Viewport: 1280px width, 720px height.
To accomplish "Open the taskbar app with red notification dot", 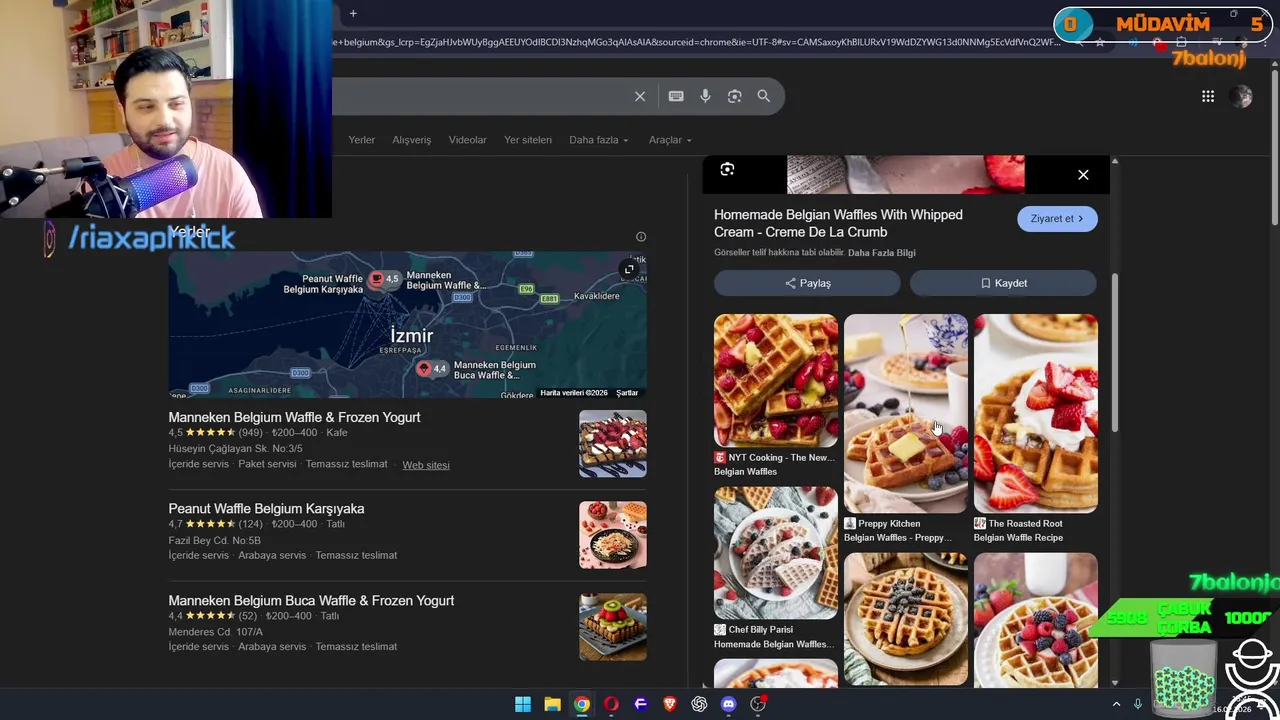I will click(758, 704).
